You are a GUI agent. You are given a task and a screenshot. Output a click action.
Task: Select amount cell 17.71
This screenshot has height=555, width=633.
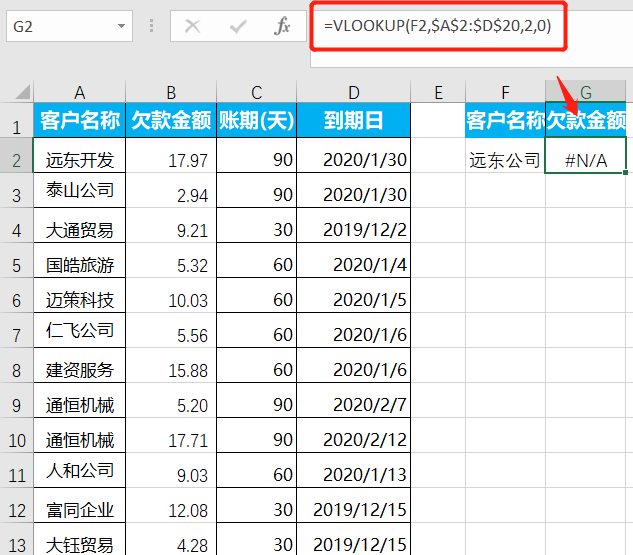[171, 435]
